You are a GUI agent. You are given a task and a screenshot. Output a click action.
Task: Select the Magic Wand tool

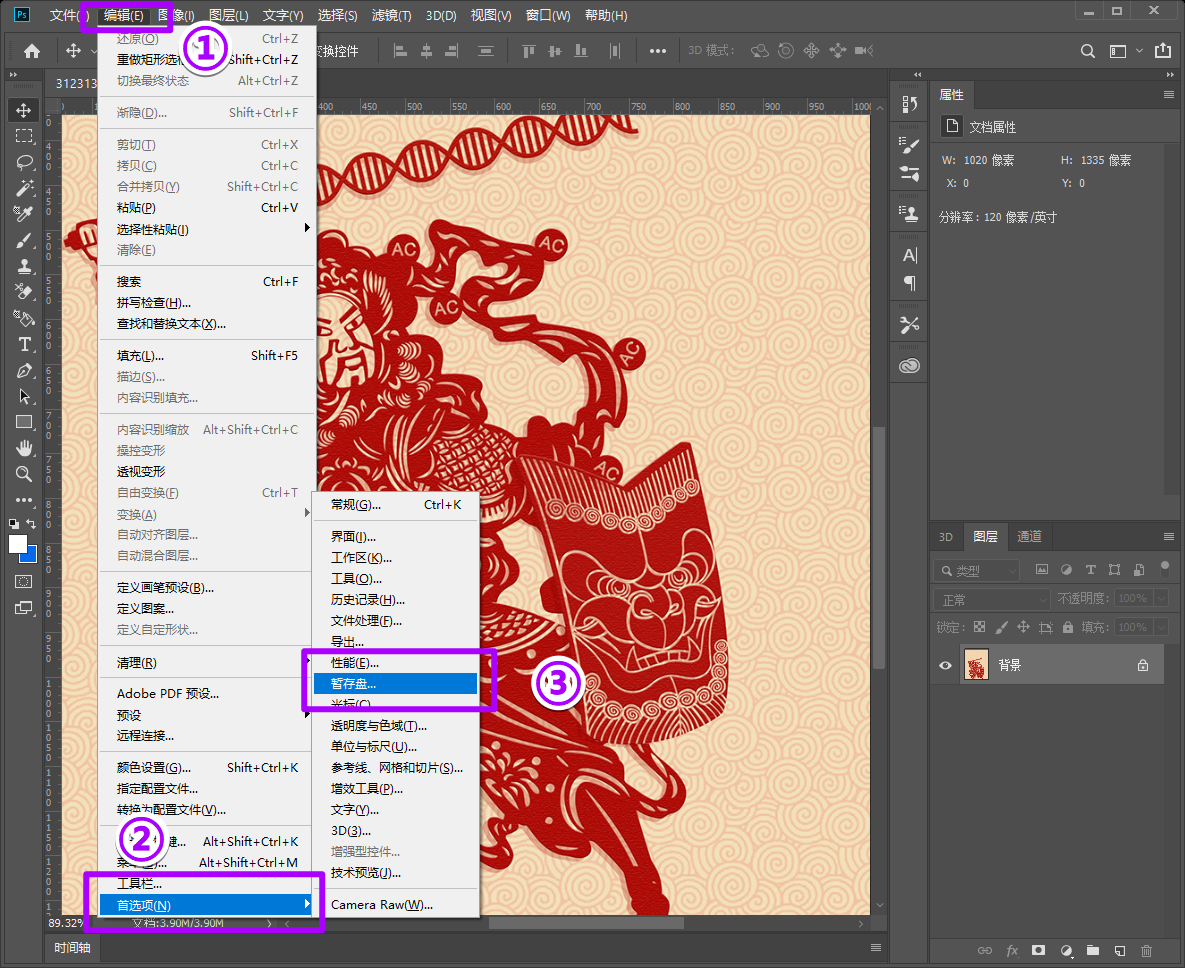[24, 188]
